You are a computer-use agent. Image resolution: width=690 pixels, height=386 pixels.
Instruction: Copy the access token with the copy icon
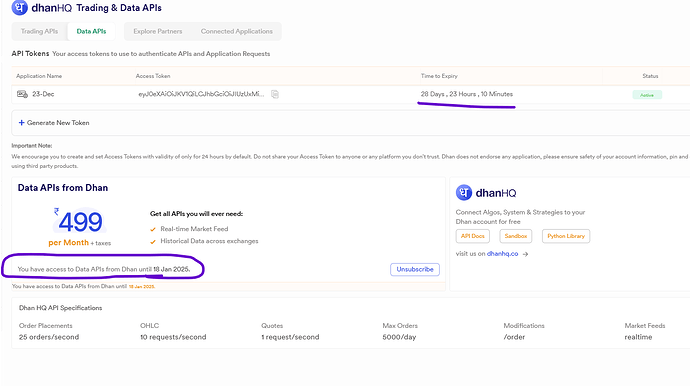(x=275, y=94)
